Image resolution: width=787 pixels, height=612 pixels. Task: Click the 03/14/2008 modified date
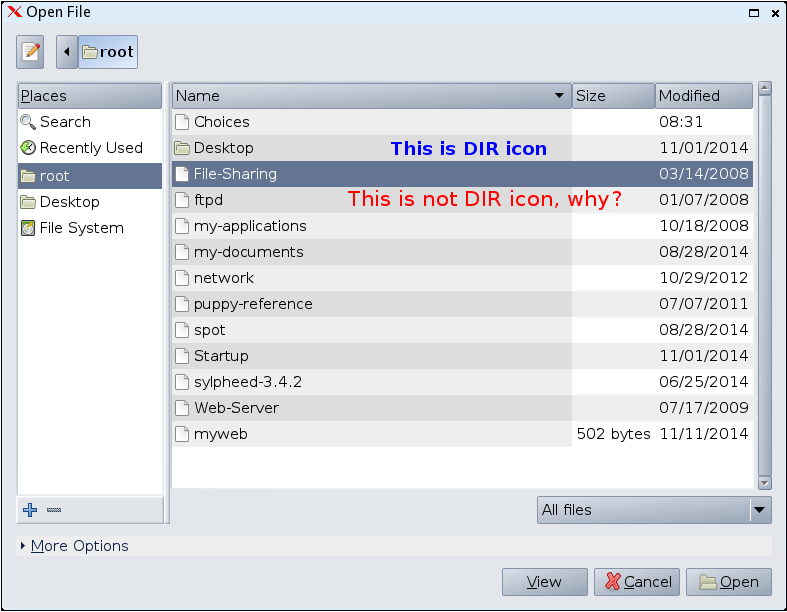704,174
